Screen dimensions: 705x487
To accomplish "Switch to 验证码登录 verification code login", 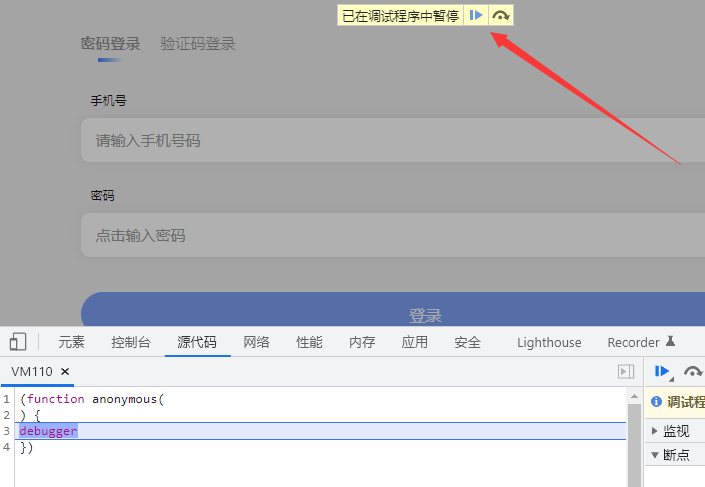I will [x=198, y=44].
